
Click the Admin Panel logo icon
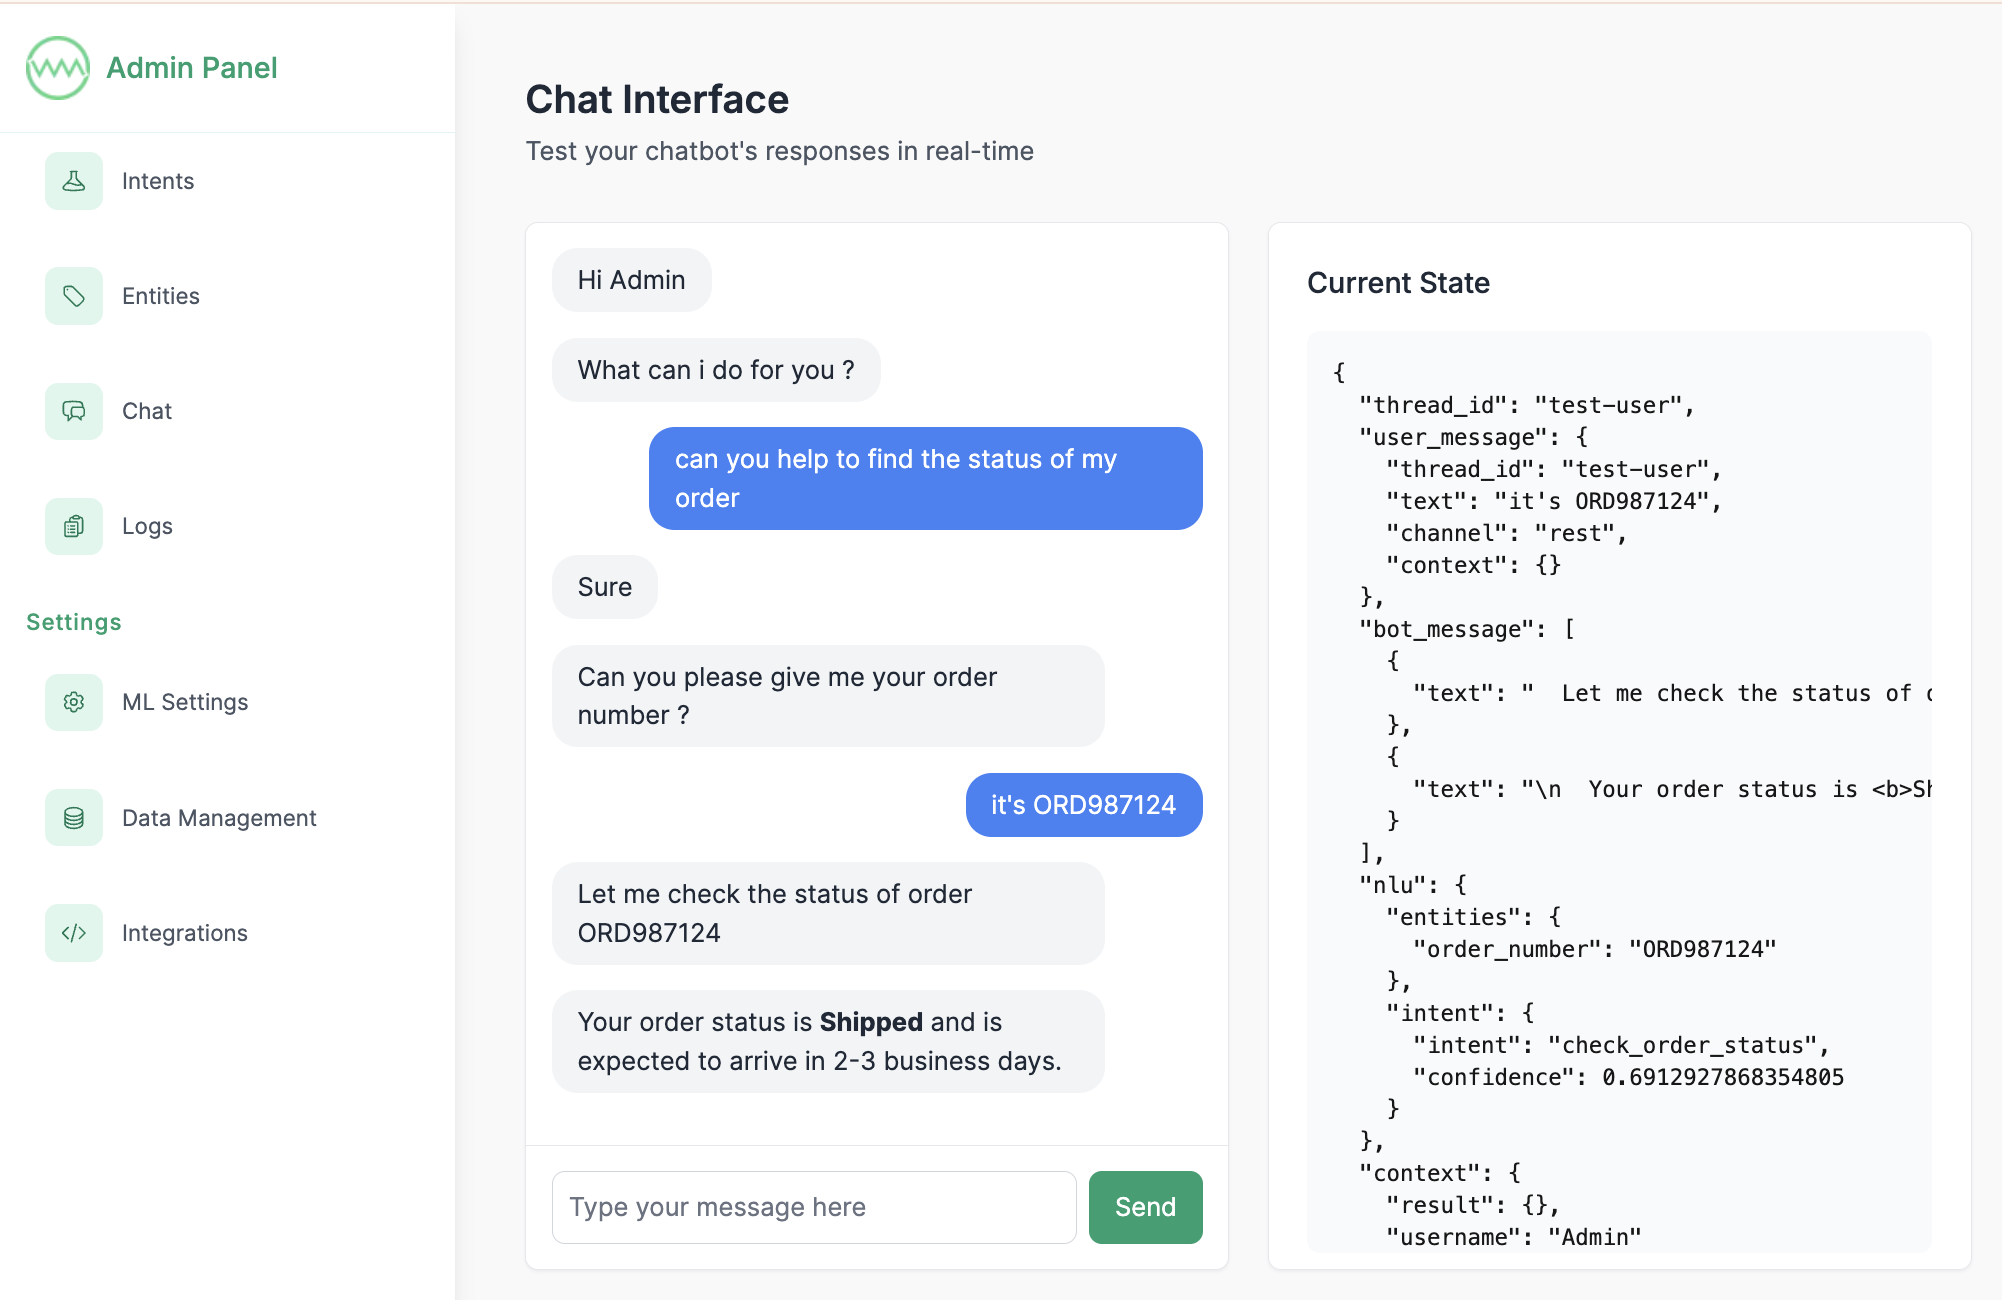(x=57, y=68)
